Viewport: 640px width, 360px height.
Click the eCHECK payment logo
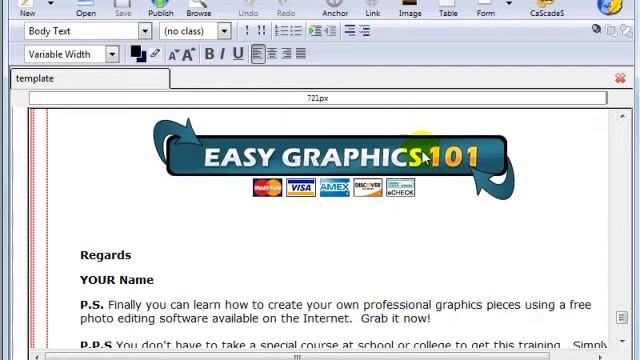pos(400,188)
